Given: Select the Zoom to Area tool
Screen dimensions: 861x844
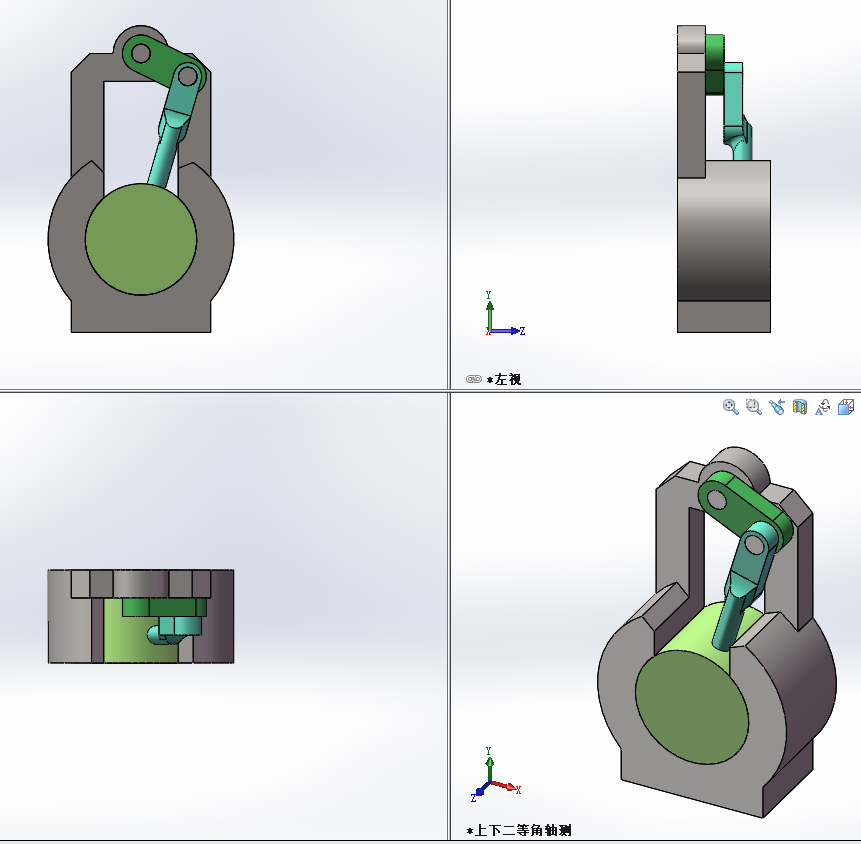Looking at the screenshot, I should point(754,407).
